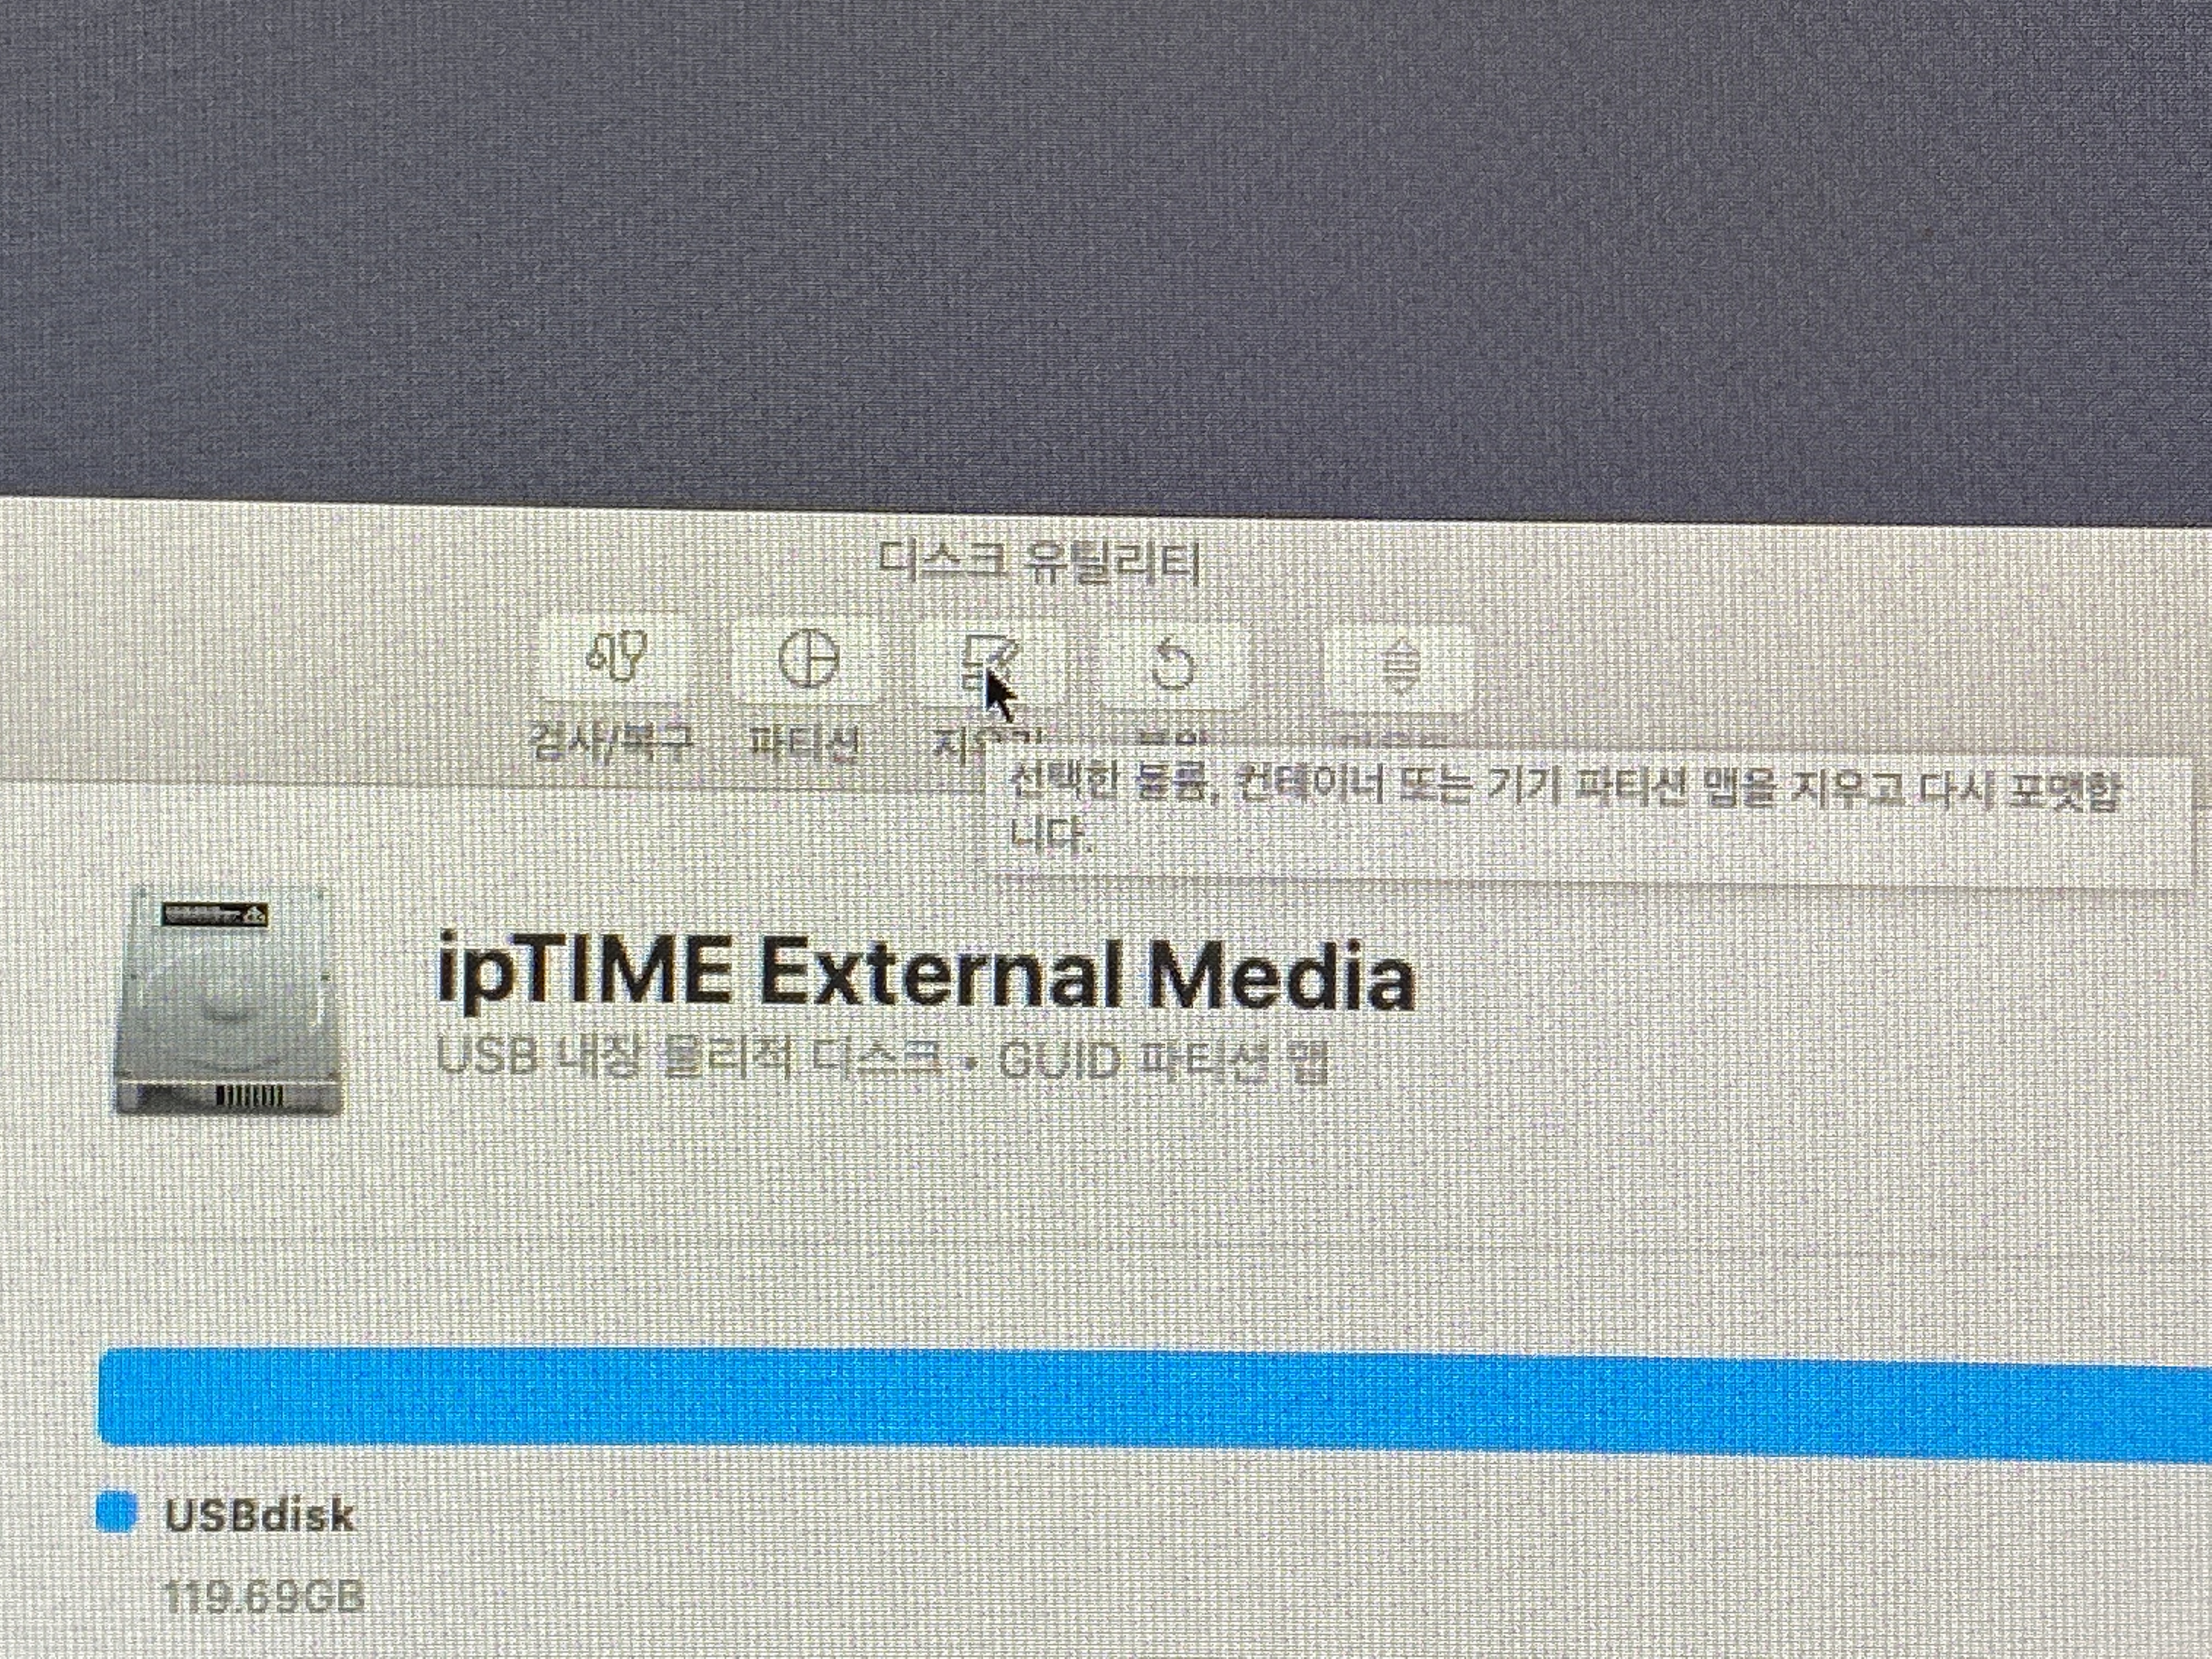Click the 검사/복구 toolbar label
This screenshot has height=1659, width=2212.
point(612,742)
